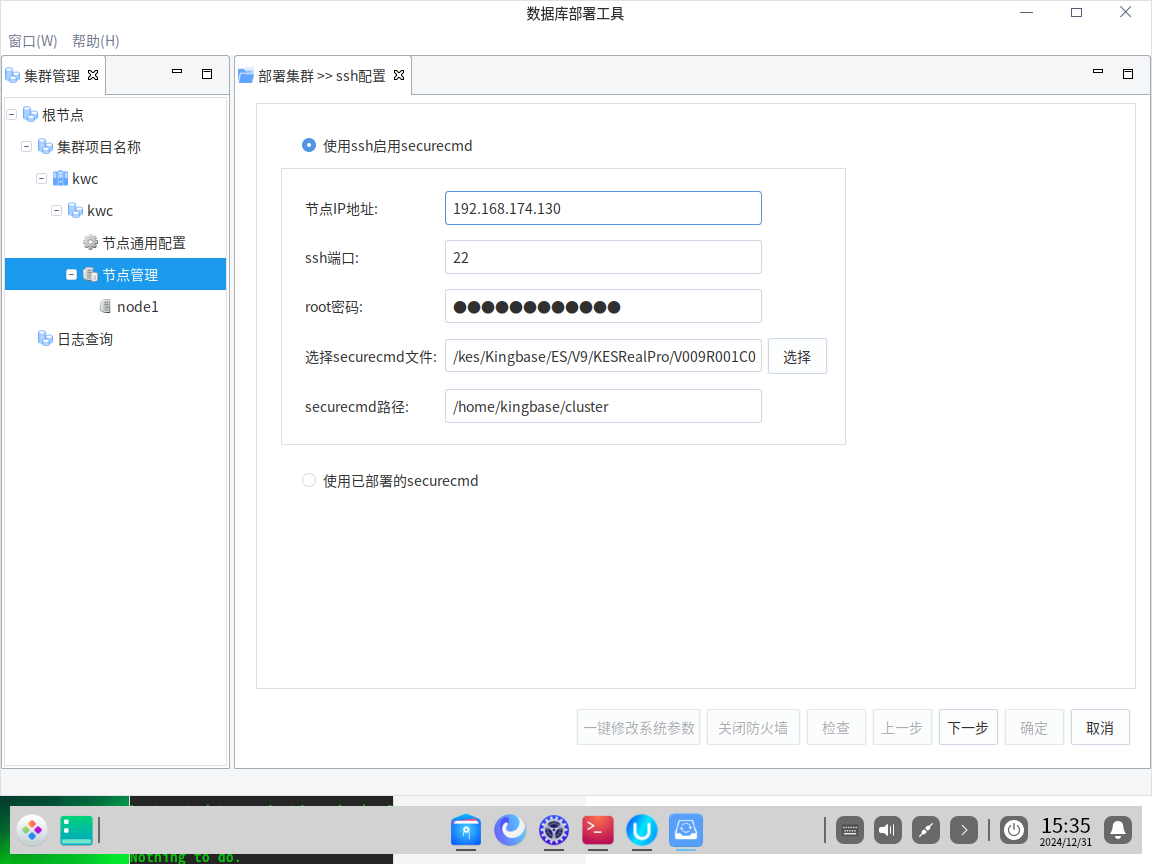Open the 窗口(W) menu
The image size is (1152, 864).
point(33,41)
